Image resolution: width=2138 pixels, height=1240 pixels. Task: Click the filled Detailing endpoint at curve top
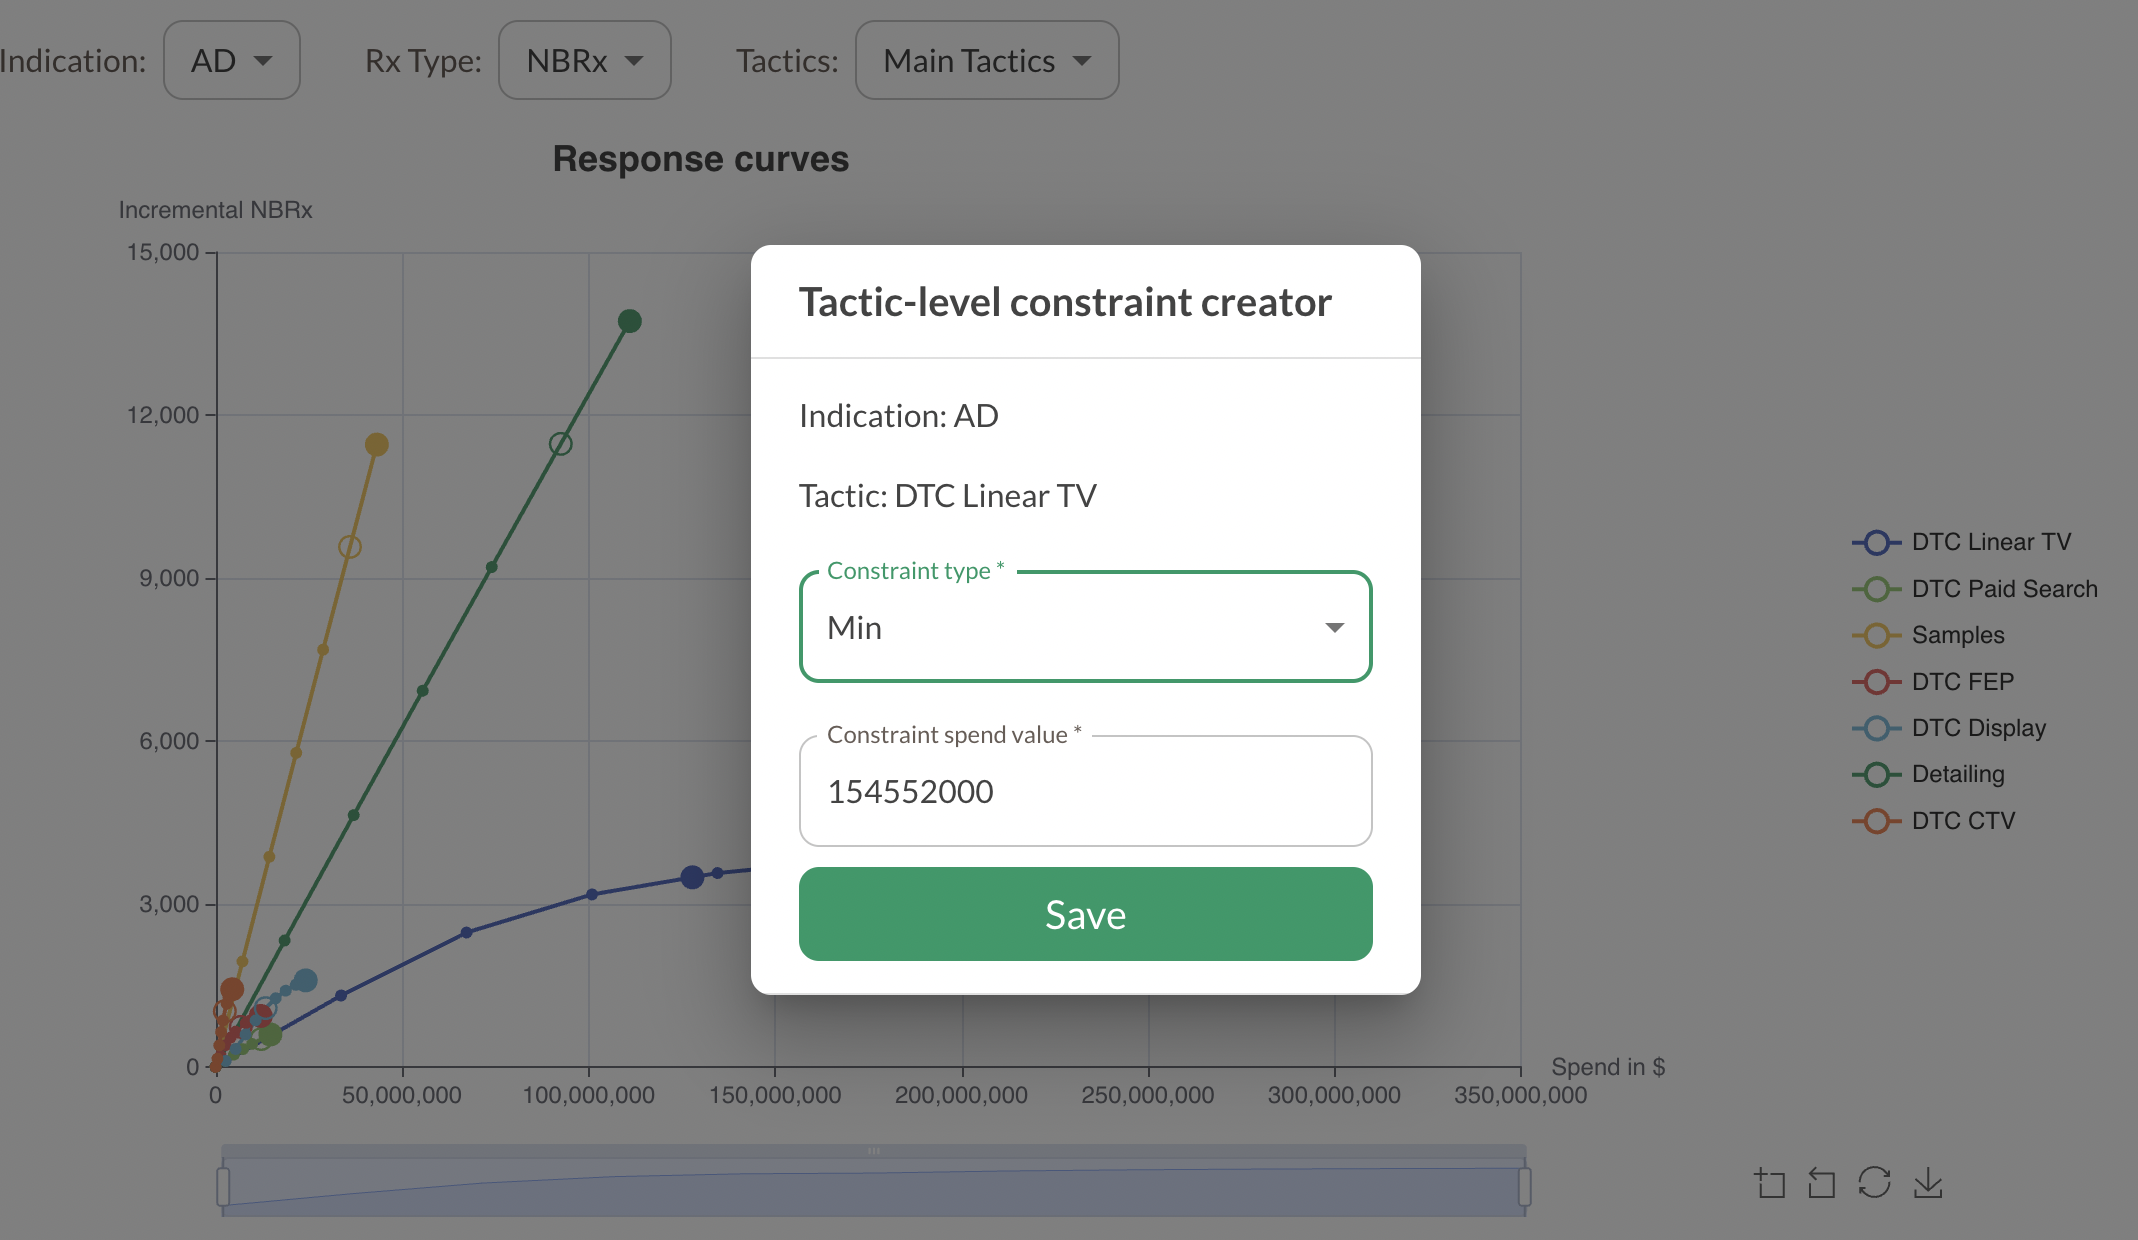coord(629,321)
